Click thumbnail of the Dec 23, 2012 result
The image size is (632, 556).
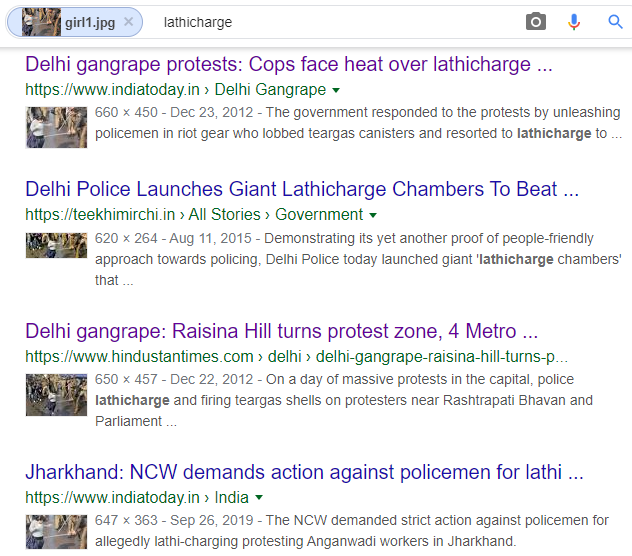point(56,127)
